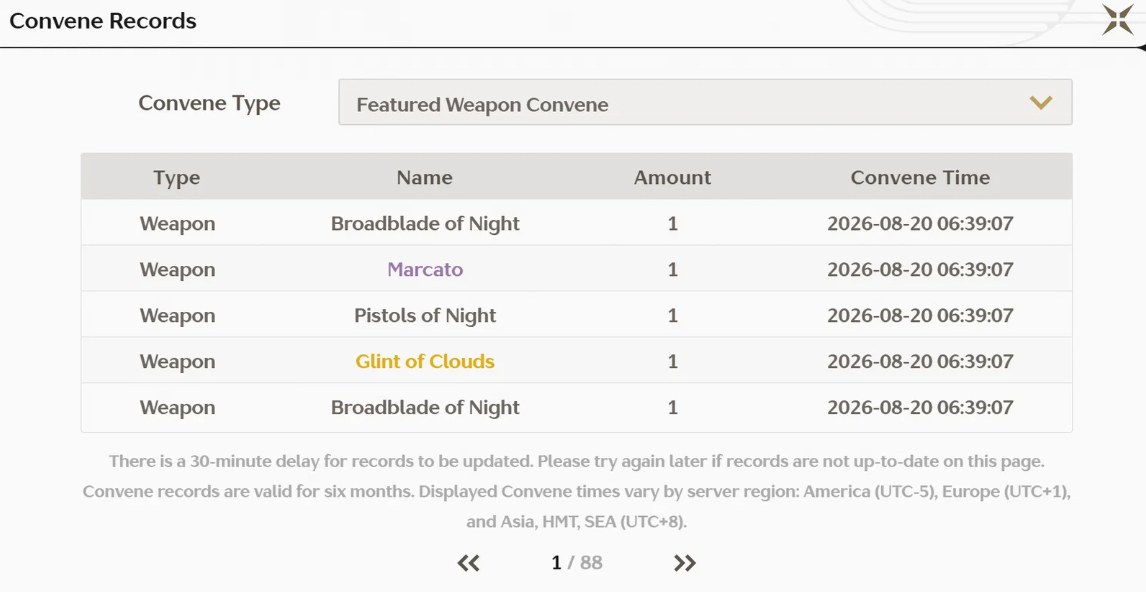Select the Name column header
The width and height of the screenshot is (1146, 592).
coord(425,178)
